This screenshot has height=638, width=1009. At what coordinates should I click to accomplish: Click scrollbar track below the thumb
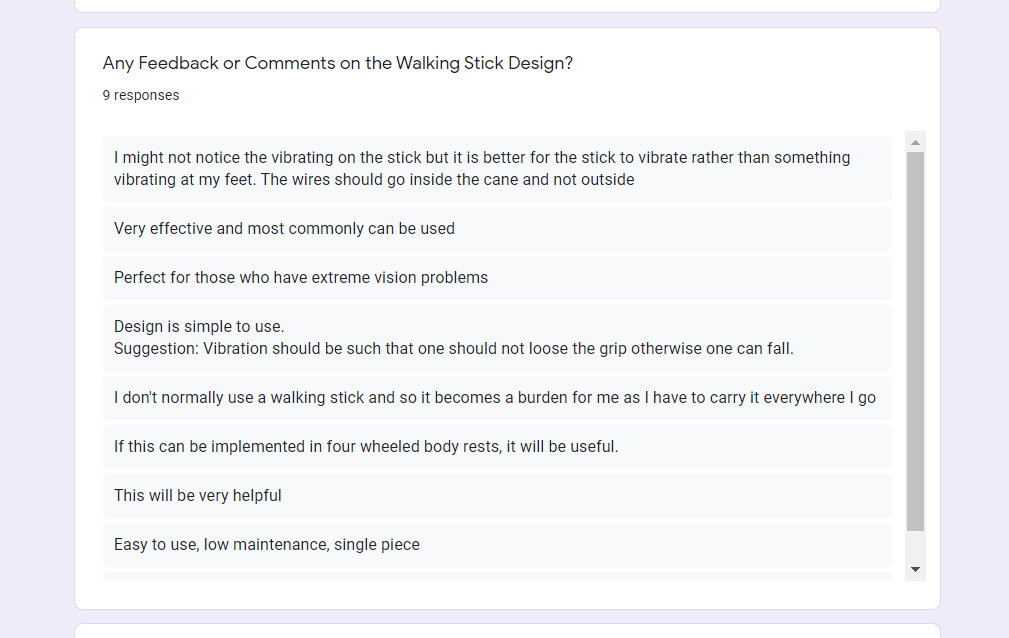(x=915, y=545)
